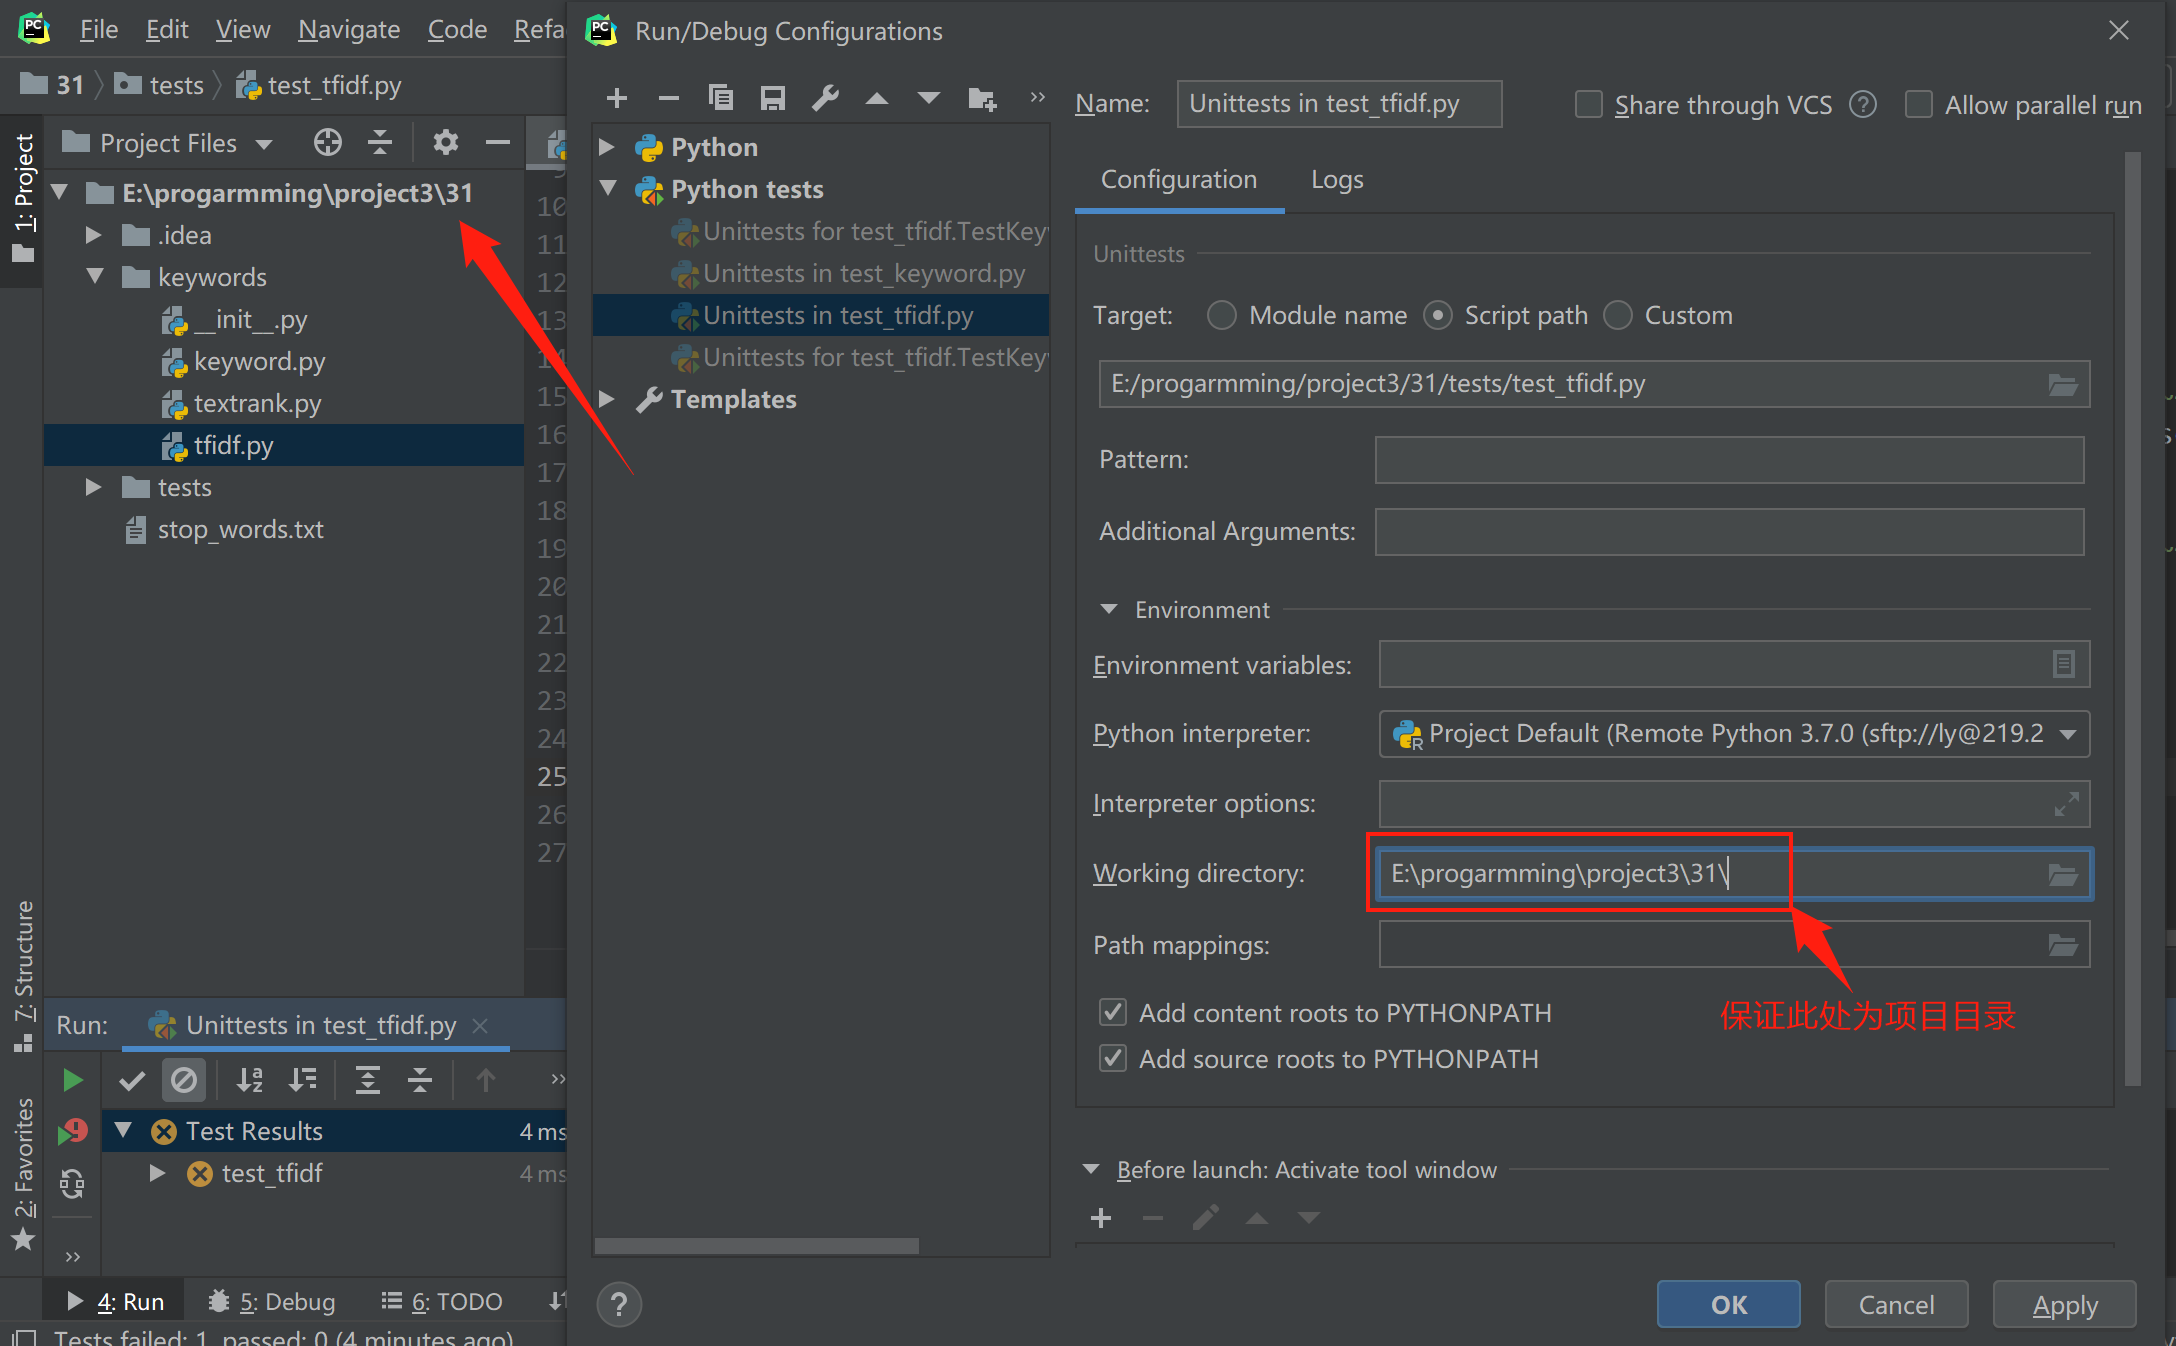Click the copy configuration icon

click(721, 98)
